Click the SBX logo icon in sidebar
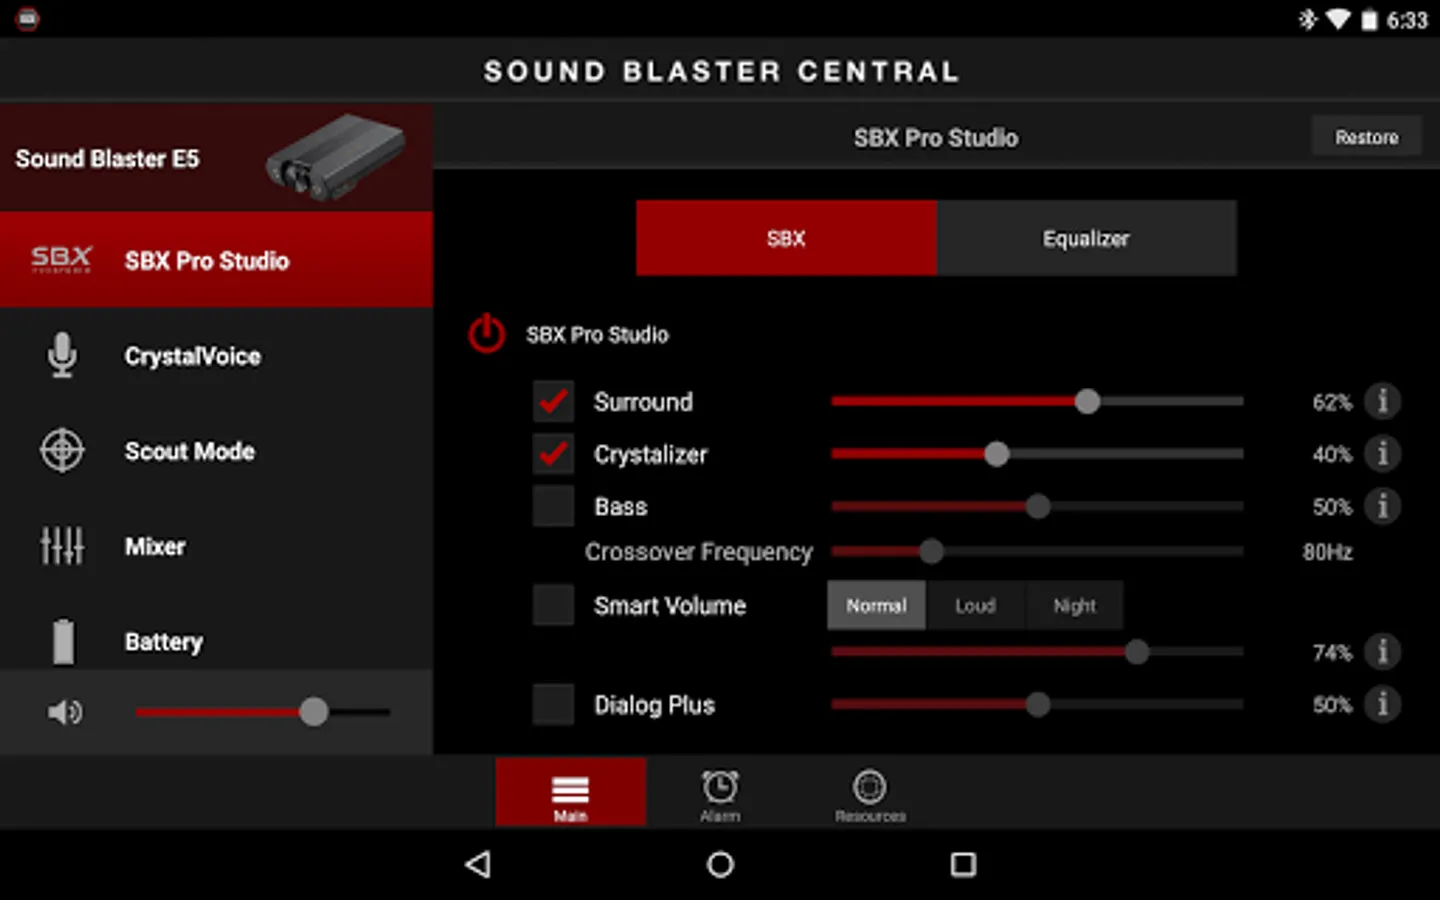The height and width of the screenshot is (900, 1440). click(61, 260)
